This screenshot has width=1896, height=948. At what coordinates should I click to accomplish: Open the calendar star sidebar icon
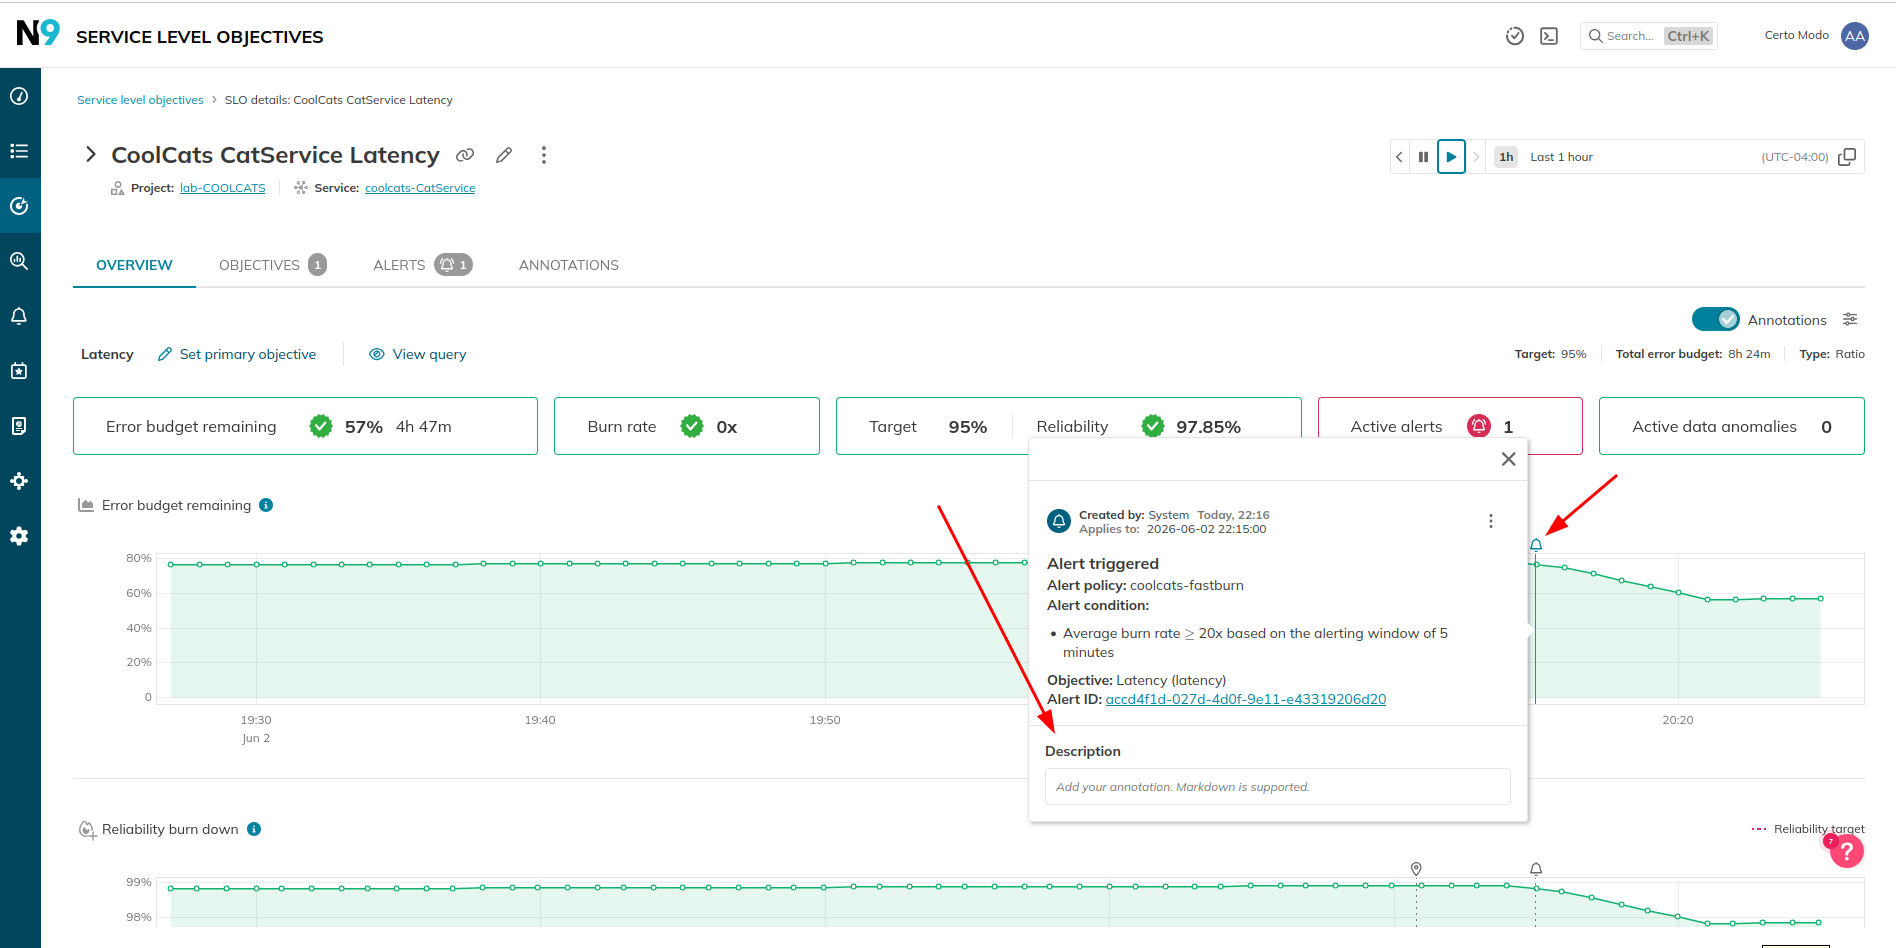point(19,371)
